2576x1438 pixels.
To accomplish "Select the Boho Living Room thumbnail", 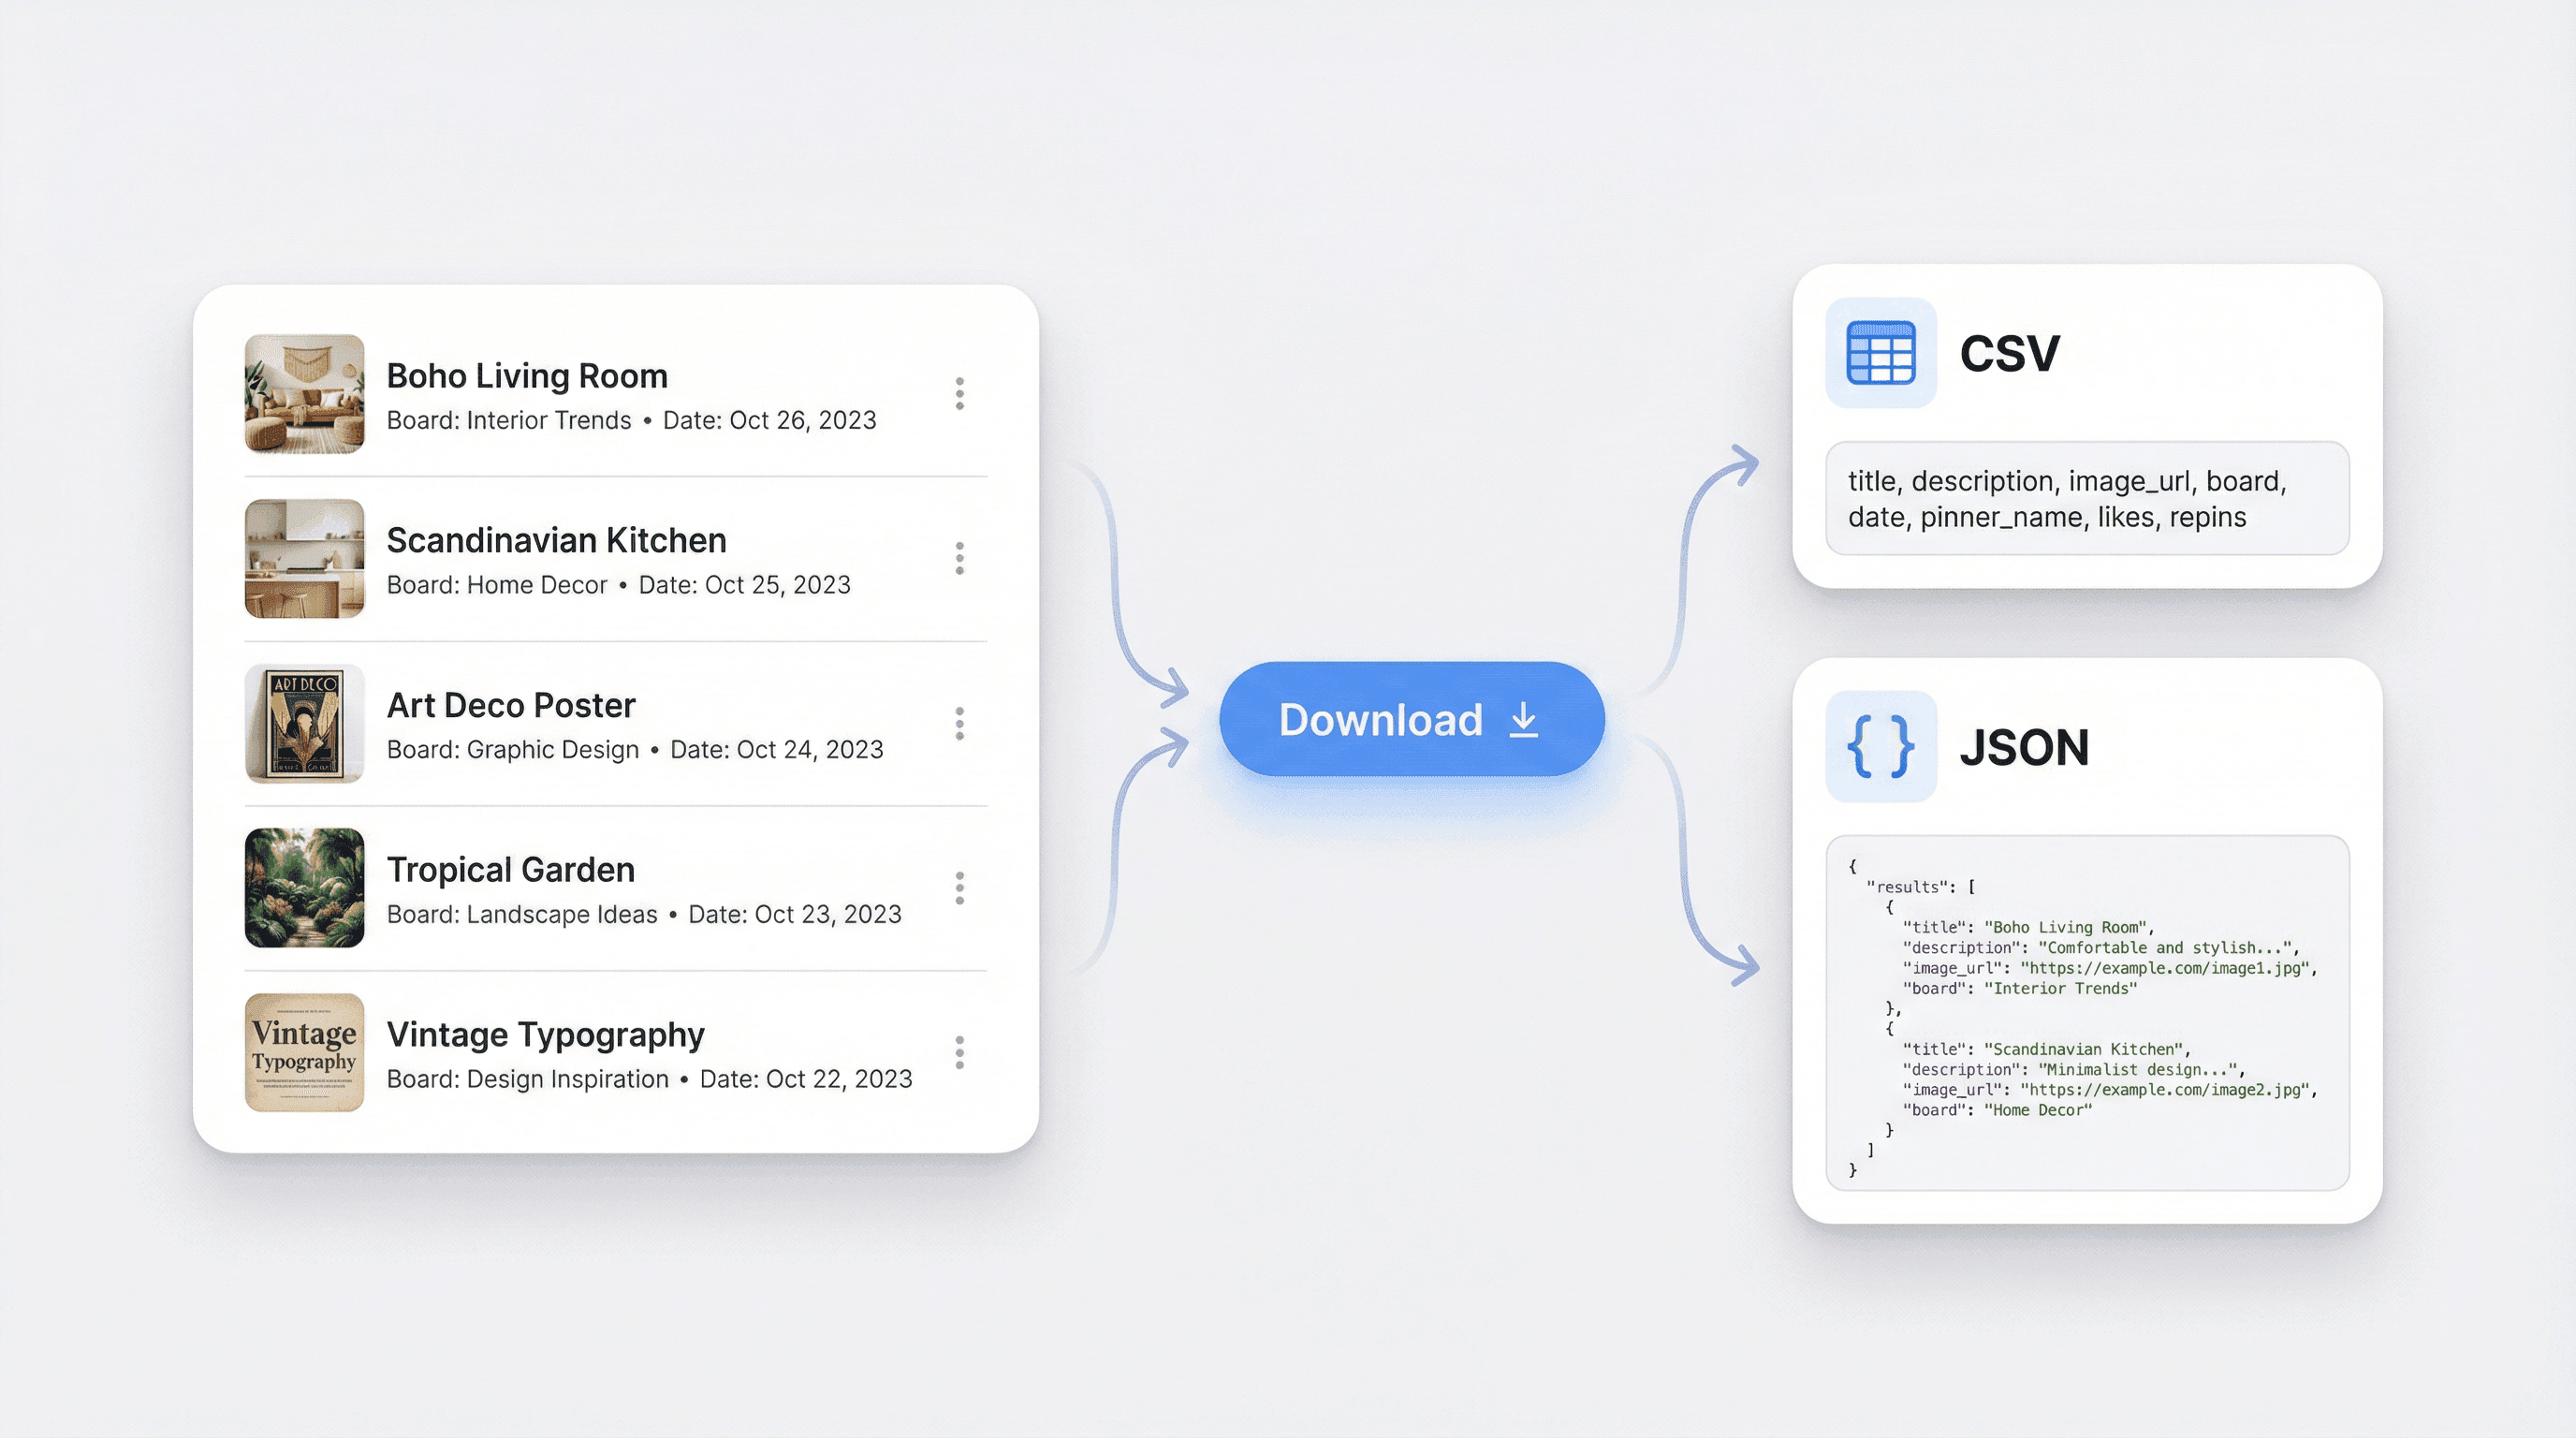I will (304, 394).
